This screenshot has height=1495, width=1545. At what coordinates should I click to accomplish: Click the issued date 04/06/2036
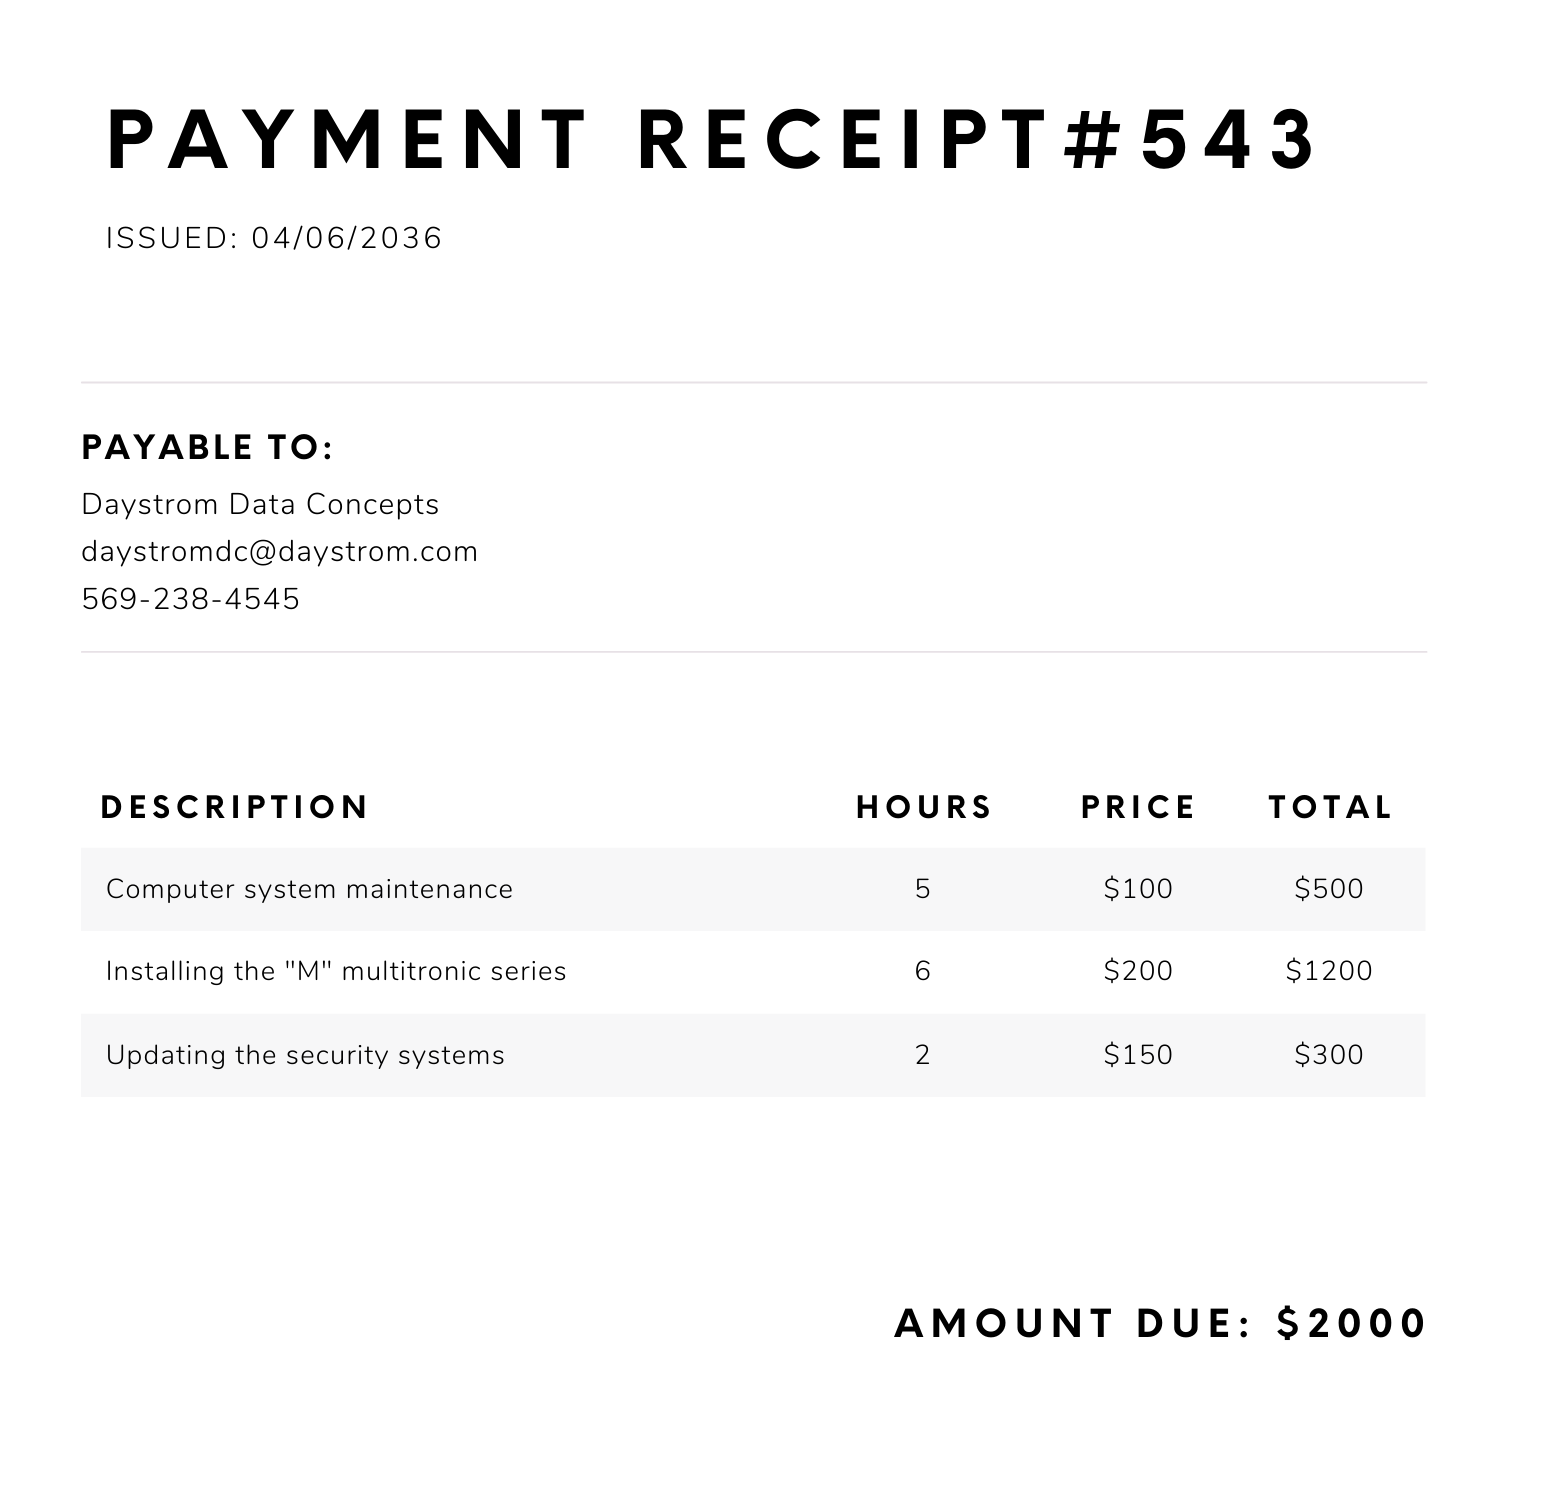coord(346,238)
